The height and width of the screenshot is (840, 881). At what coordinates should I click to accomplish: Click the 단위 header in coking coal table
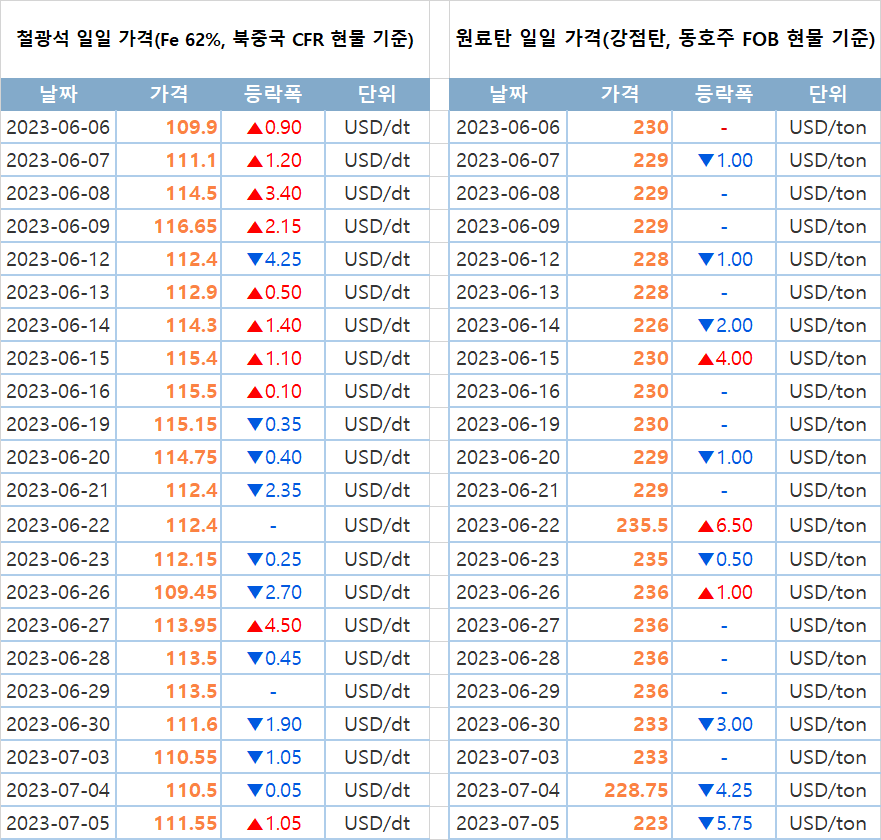[x=827, y=95]
